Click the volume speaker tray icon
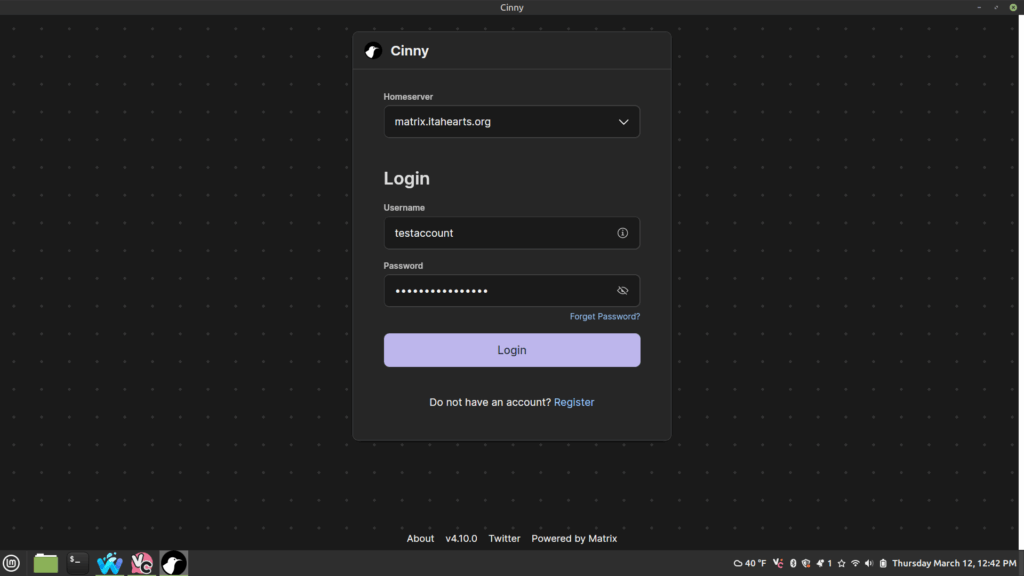The image size is (1024, 576). tap(868, 563)
